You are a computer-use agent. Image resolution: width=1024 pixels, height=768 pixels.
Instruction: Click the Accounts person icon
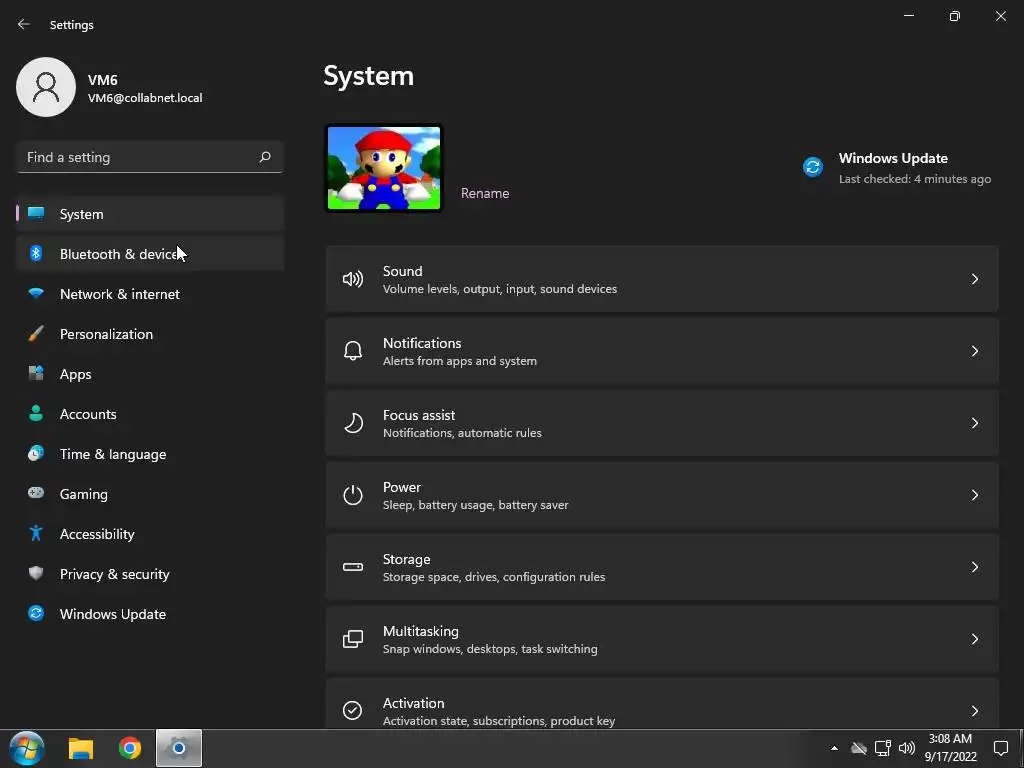[36, 413]
